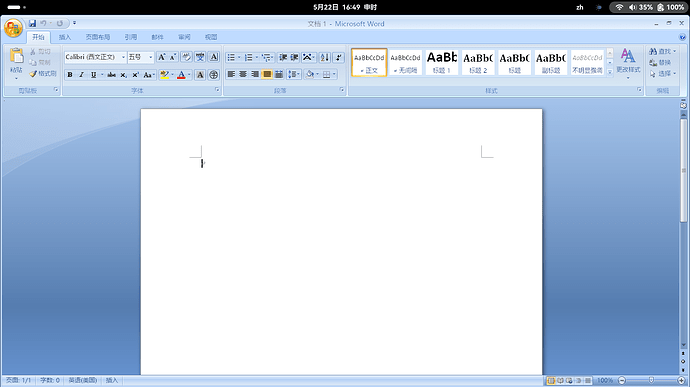This screenshot has width=690, height=387.
Task: Expand the borders dropdown arrow
Action: pyautogui.click(x=334, y=74)
